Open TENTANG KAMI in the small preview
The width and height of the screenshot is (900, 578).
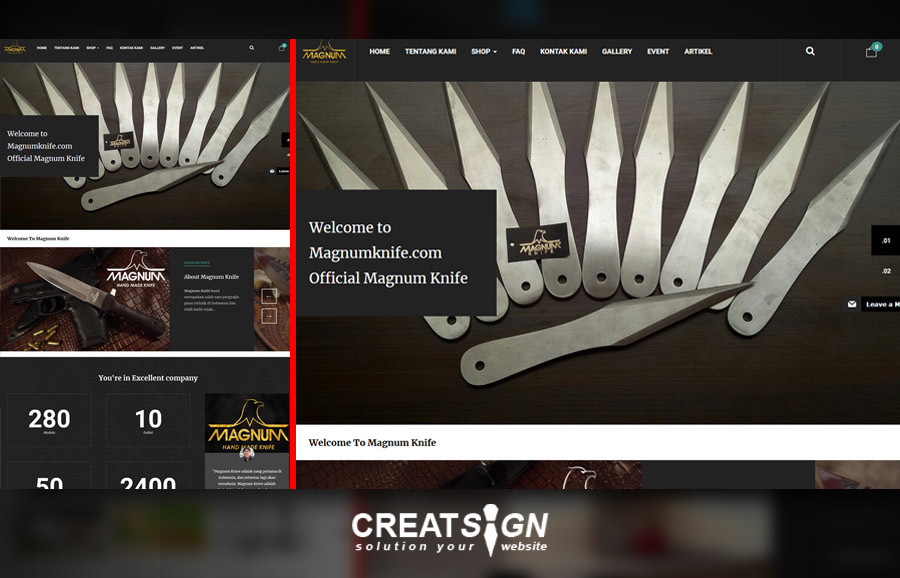pos(67,48)
